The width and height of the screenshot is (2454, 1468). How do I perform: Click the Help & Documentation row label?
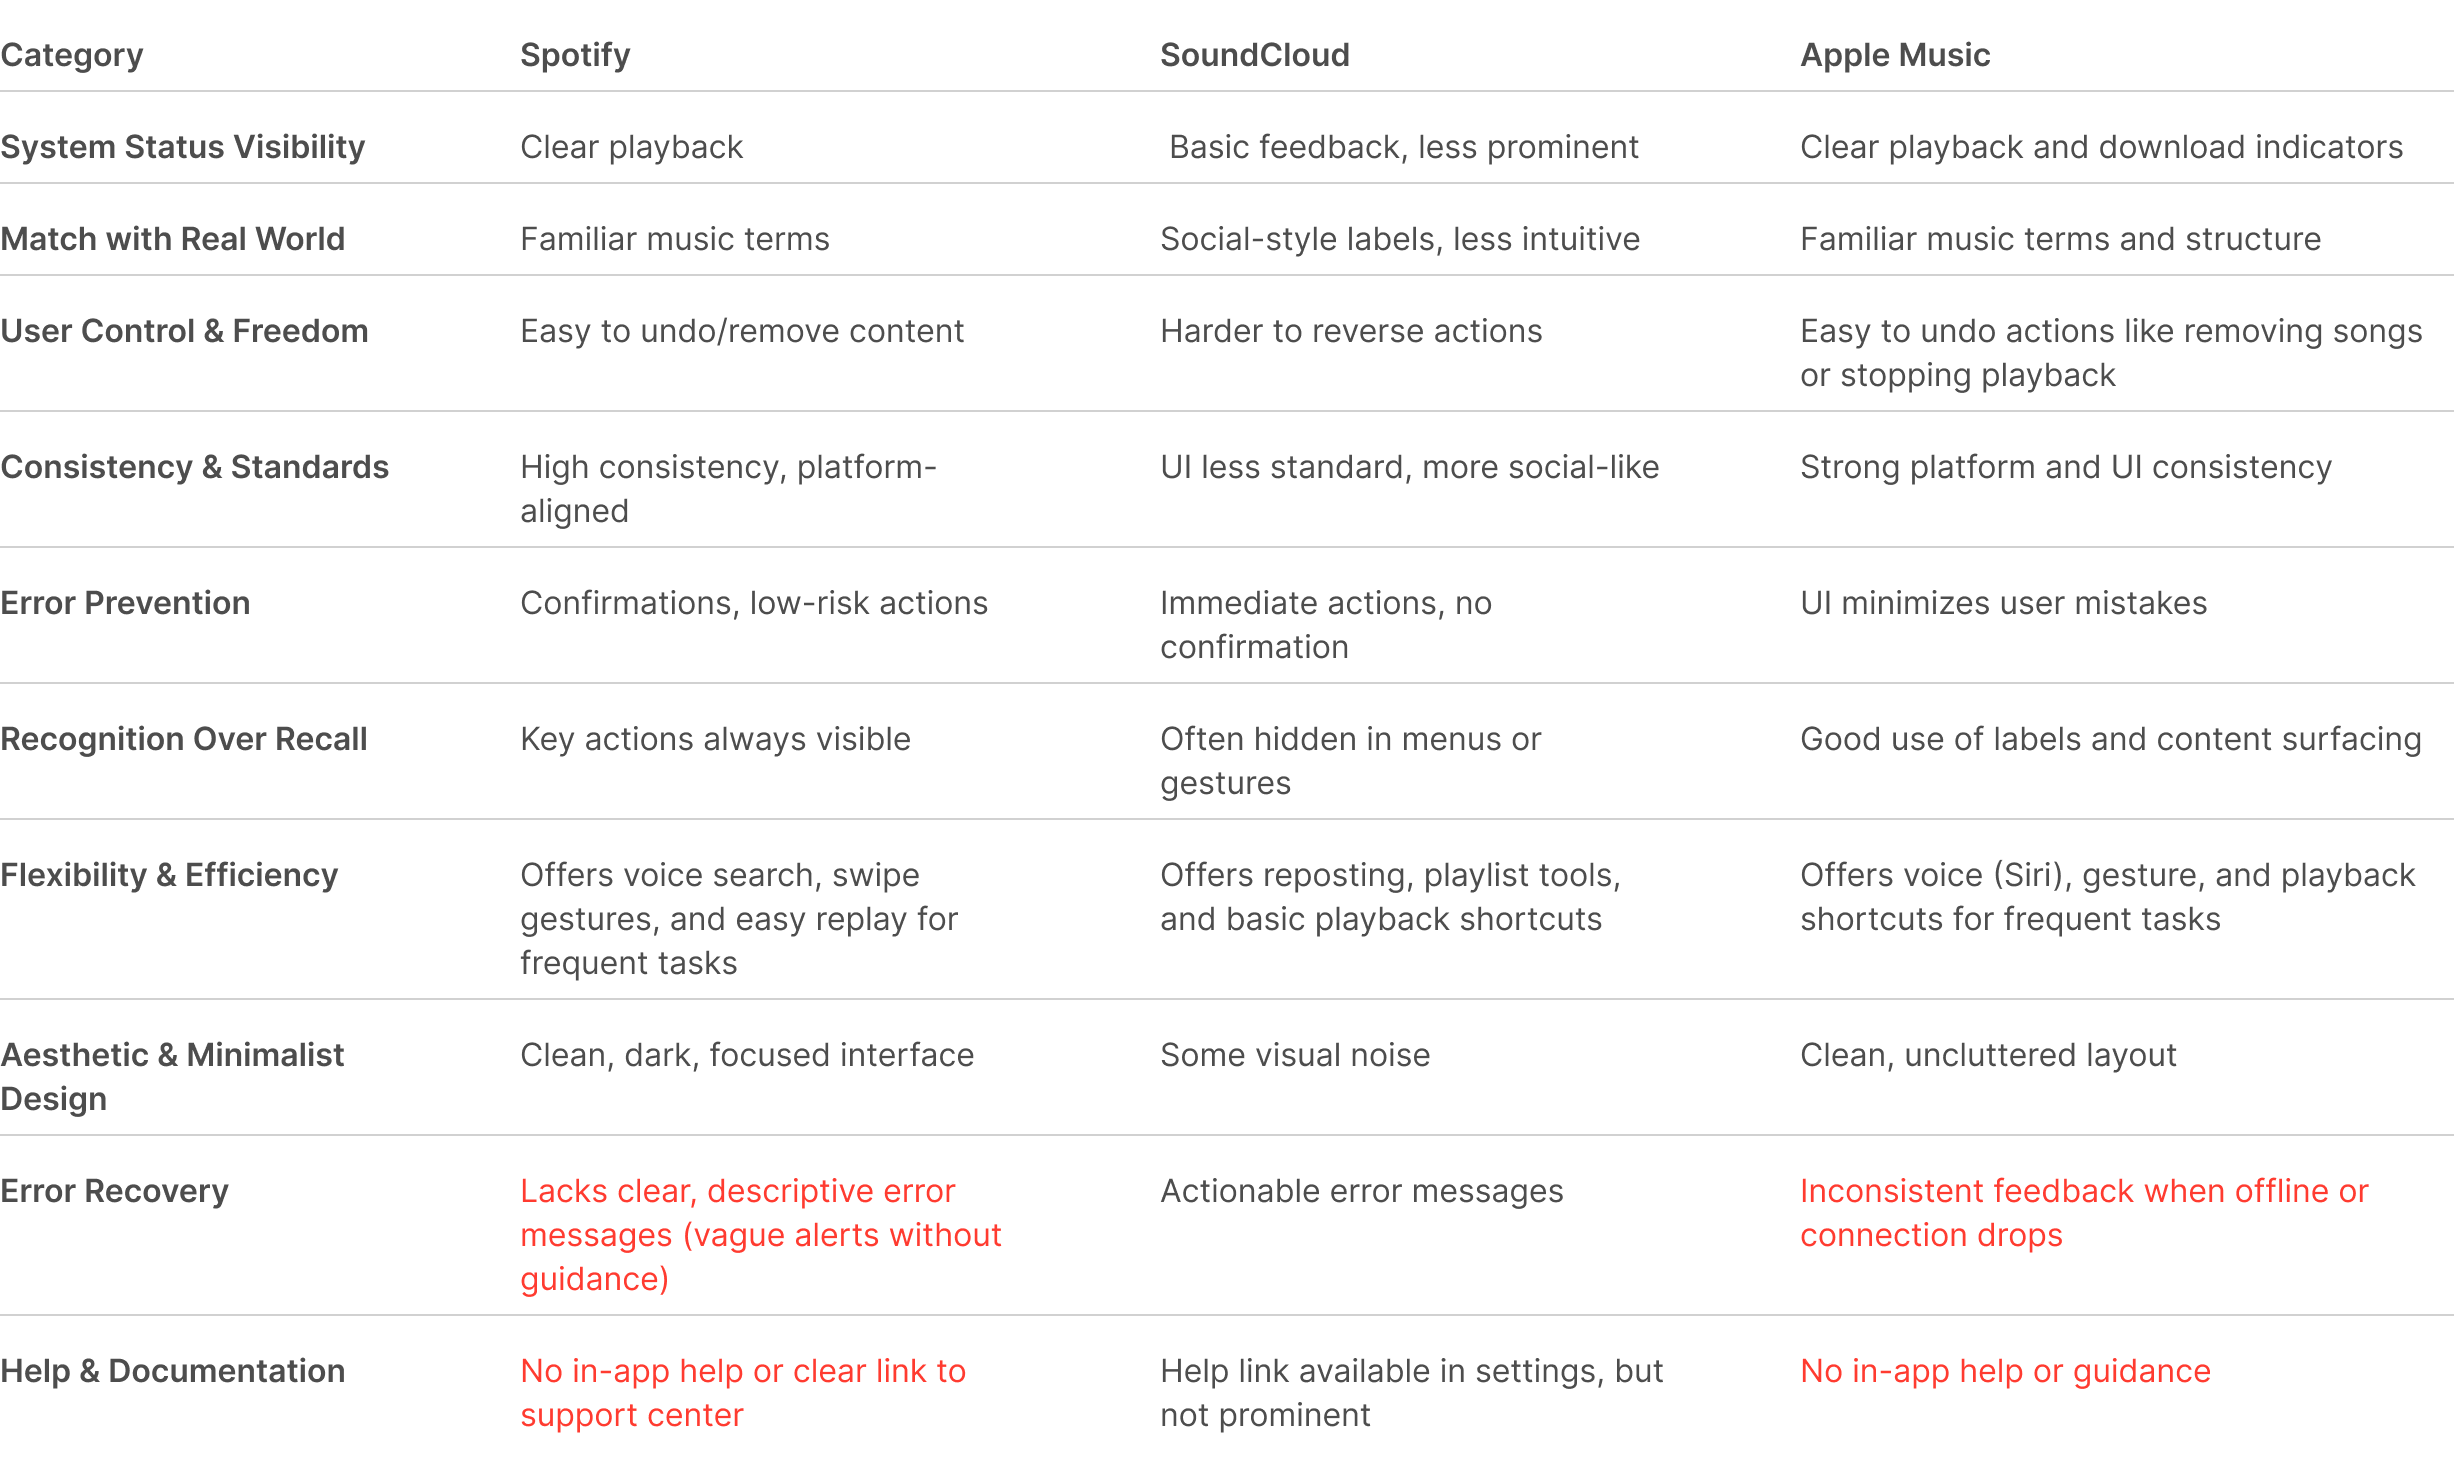click(x=172, y=1371)
